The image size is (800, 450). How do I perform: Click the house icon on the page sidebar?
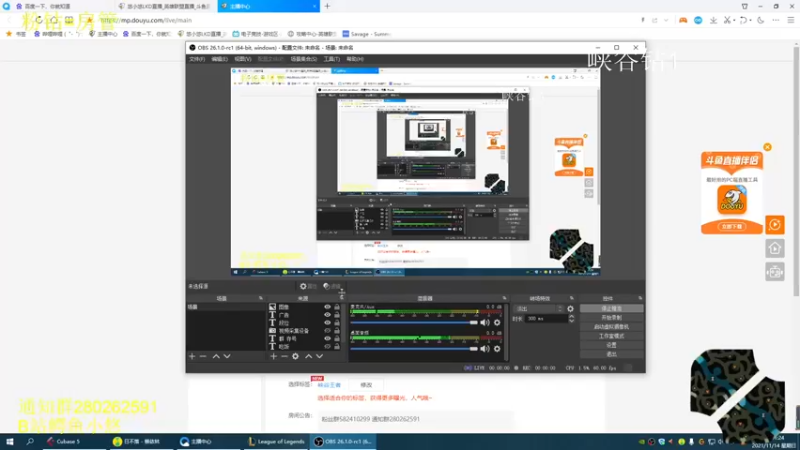tap(774, 248)
